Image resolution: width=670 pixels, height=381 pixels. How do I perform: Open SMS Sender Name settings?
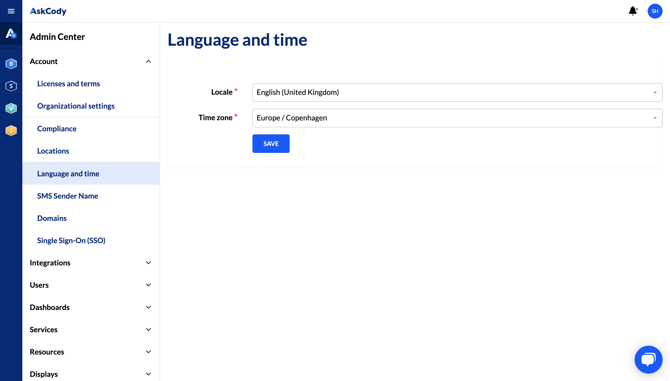tap(68, 196)
